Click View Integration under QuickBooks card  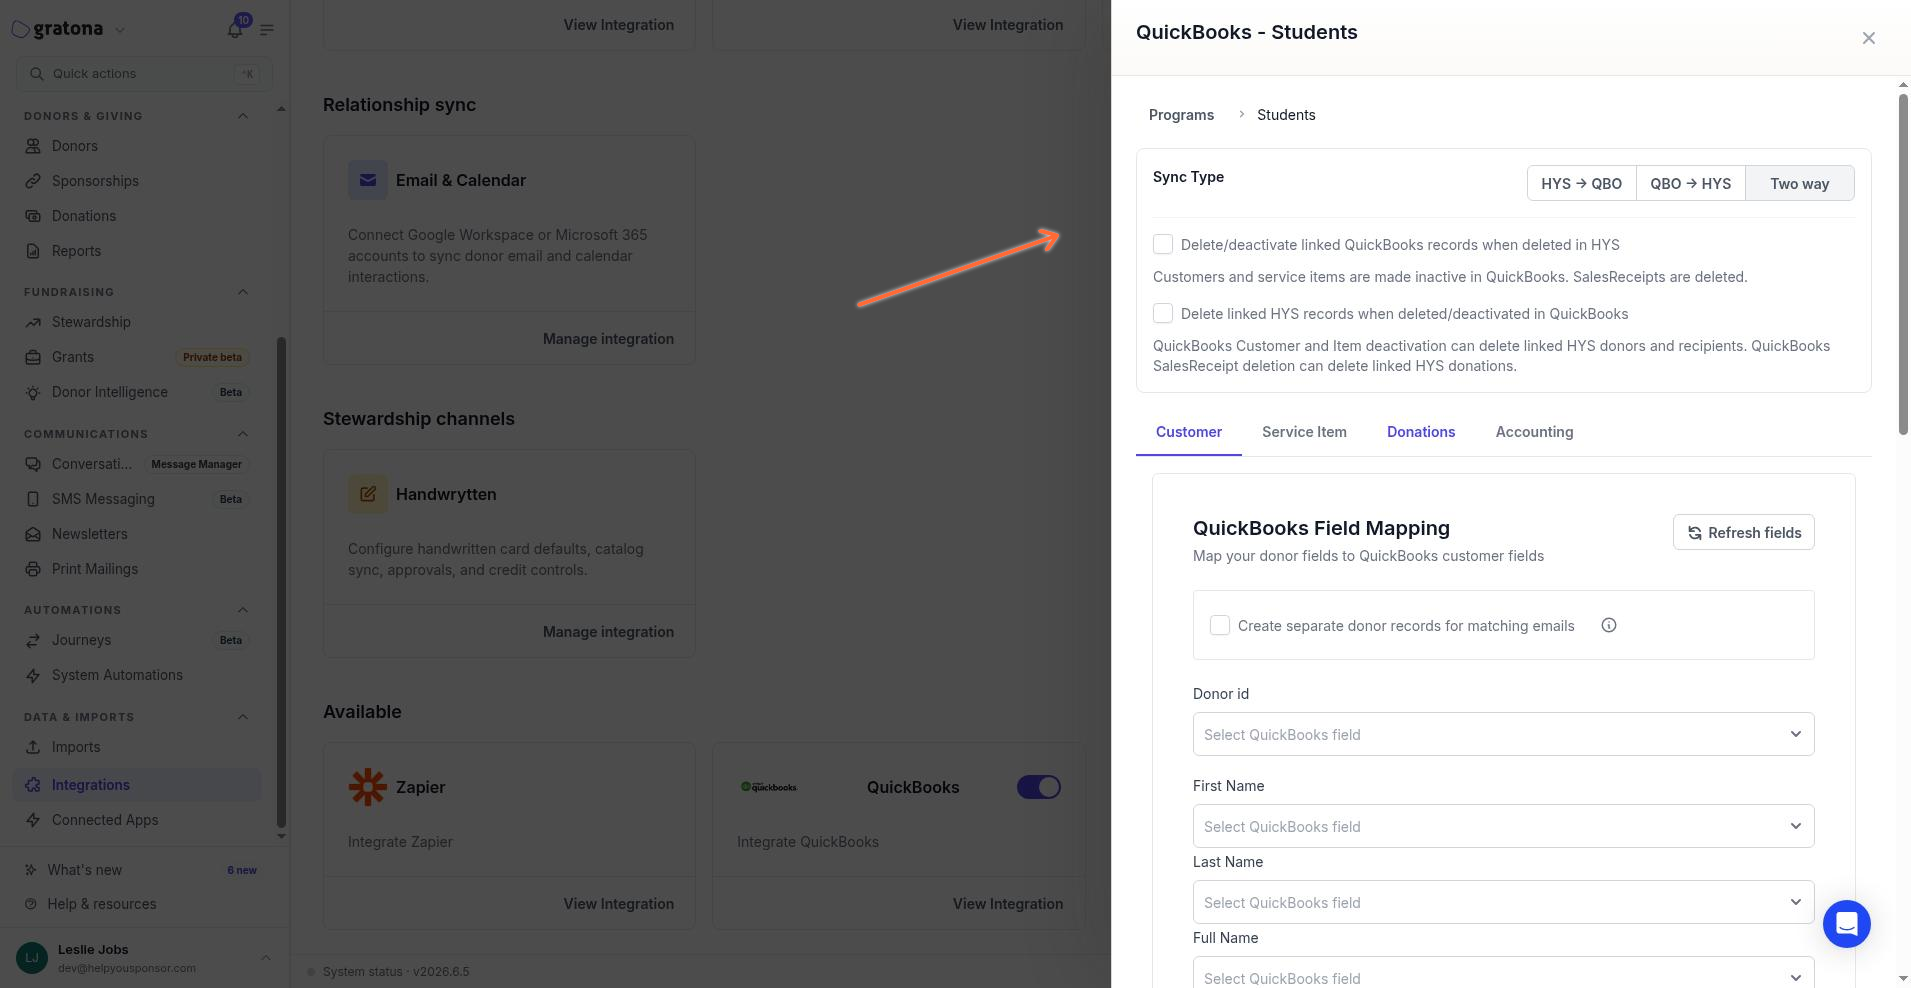click(x=1008, y=904)
